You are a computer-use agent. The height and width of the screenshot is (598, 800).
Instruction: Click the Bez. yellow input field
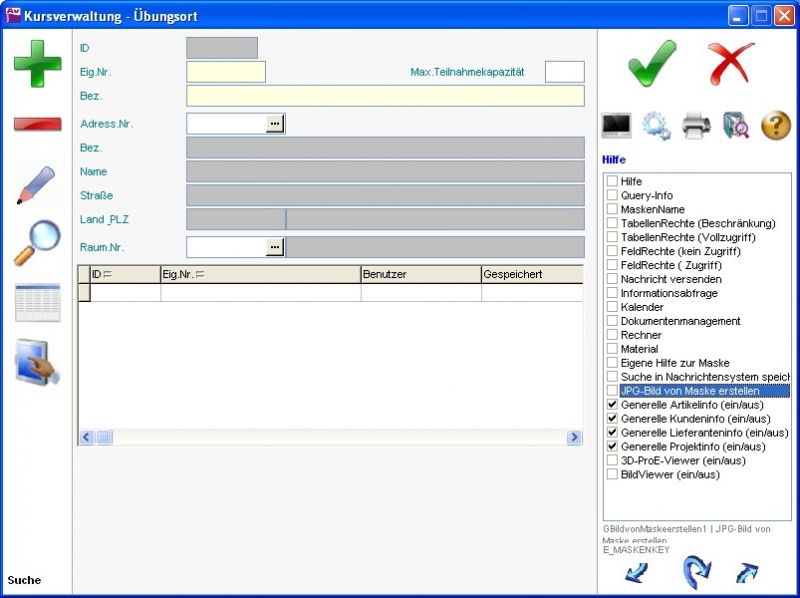(x=385, y=96)
